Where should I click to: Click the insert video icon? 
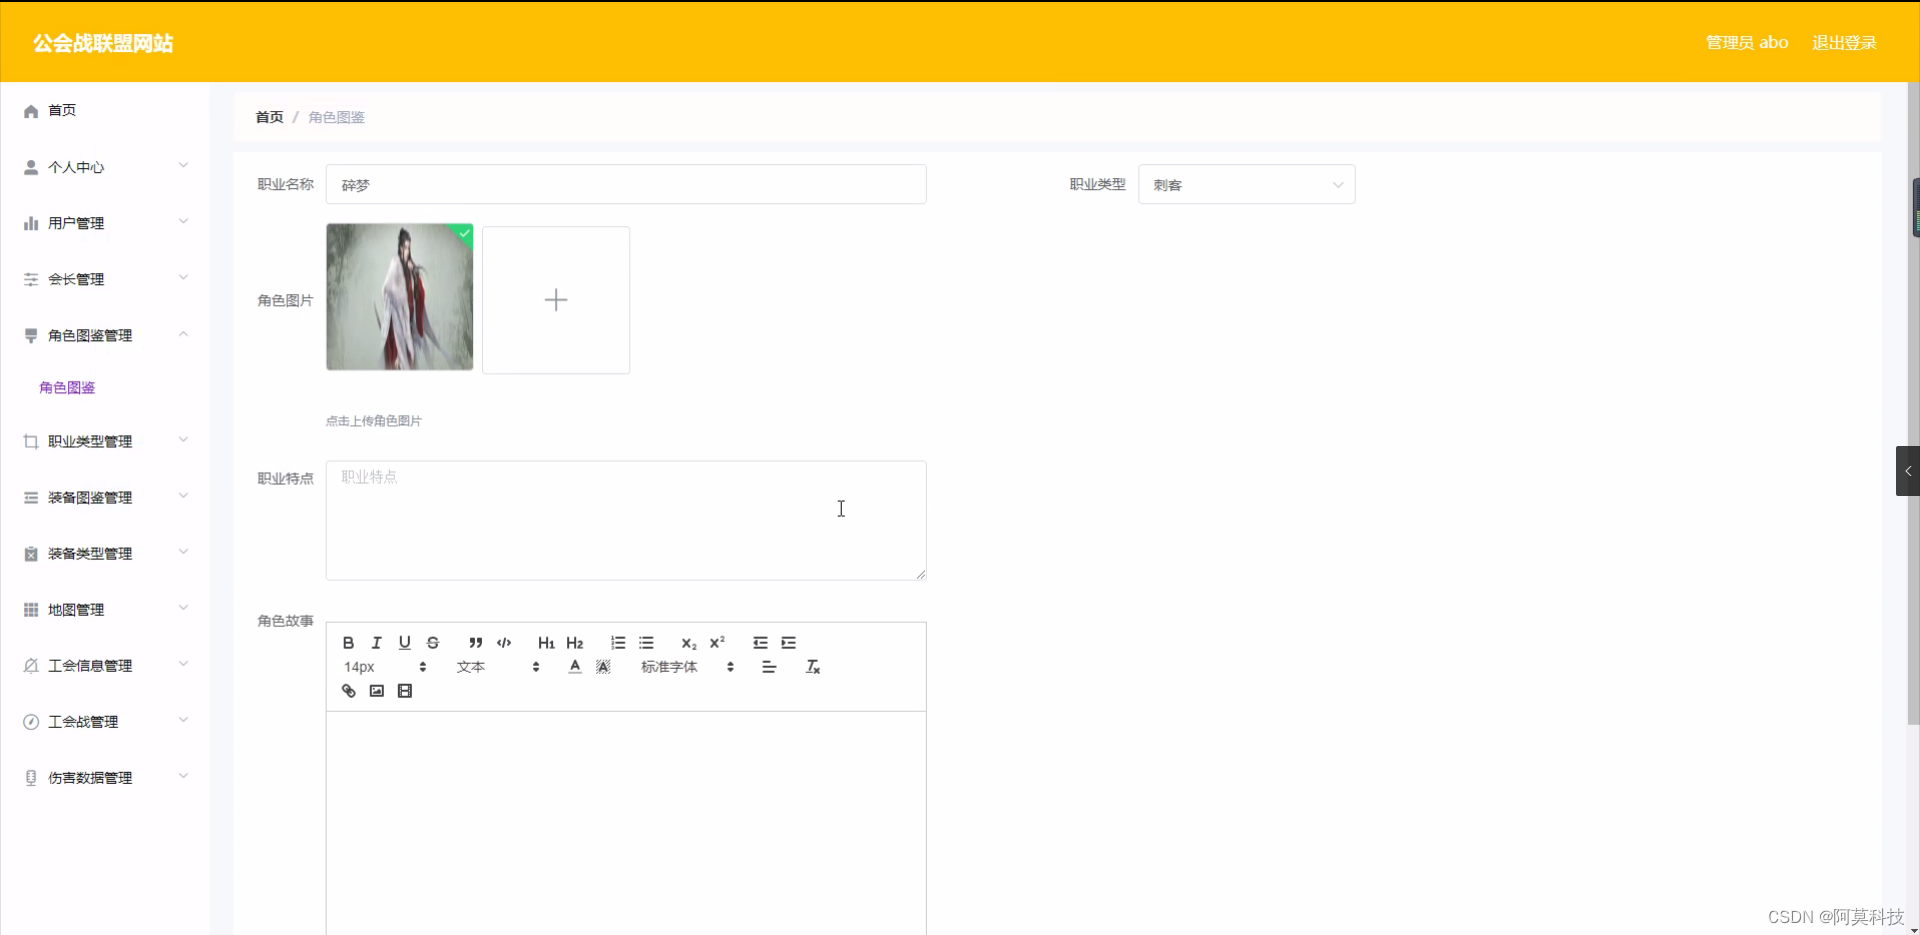[404, 690]
